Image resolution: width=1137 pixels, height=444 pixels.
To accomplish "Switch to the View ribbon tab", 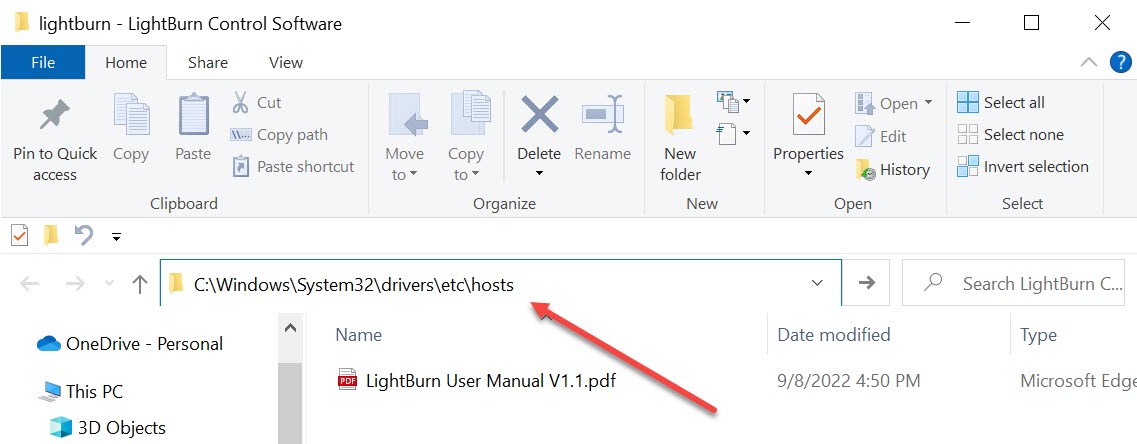I will [x=286, y=62].
